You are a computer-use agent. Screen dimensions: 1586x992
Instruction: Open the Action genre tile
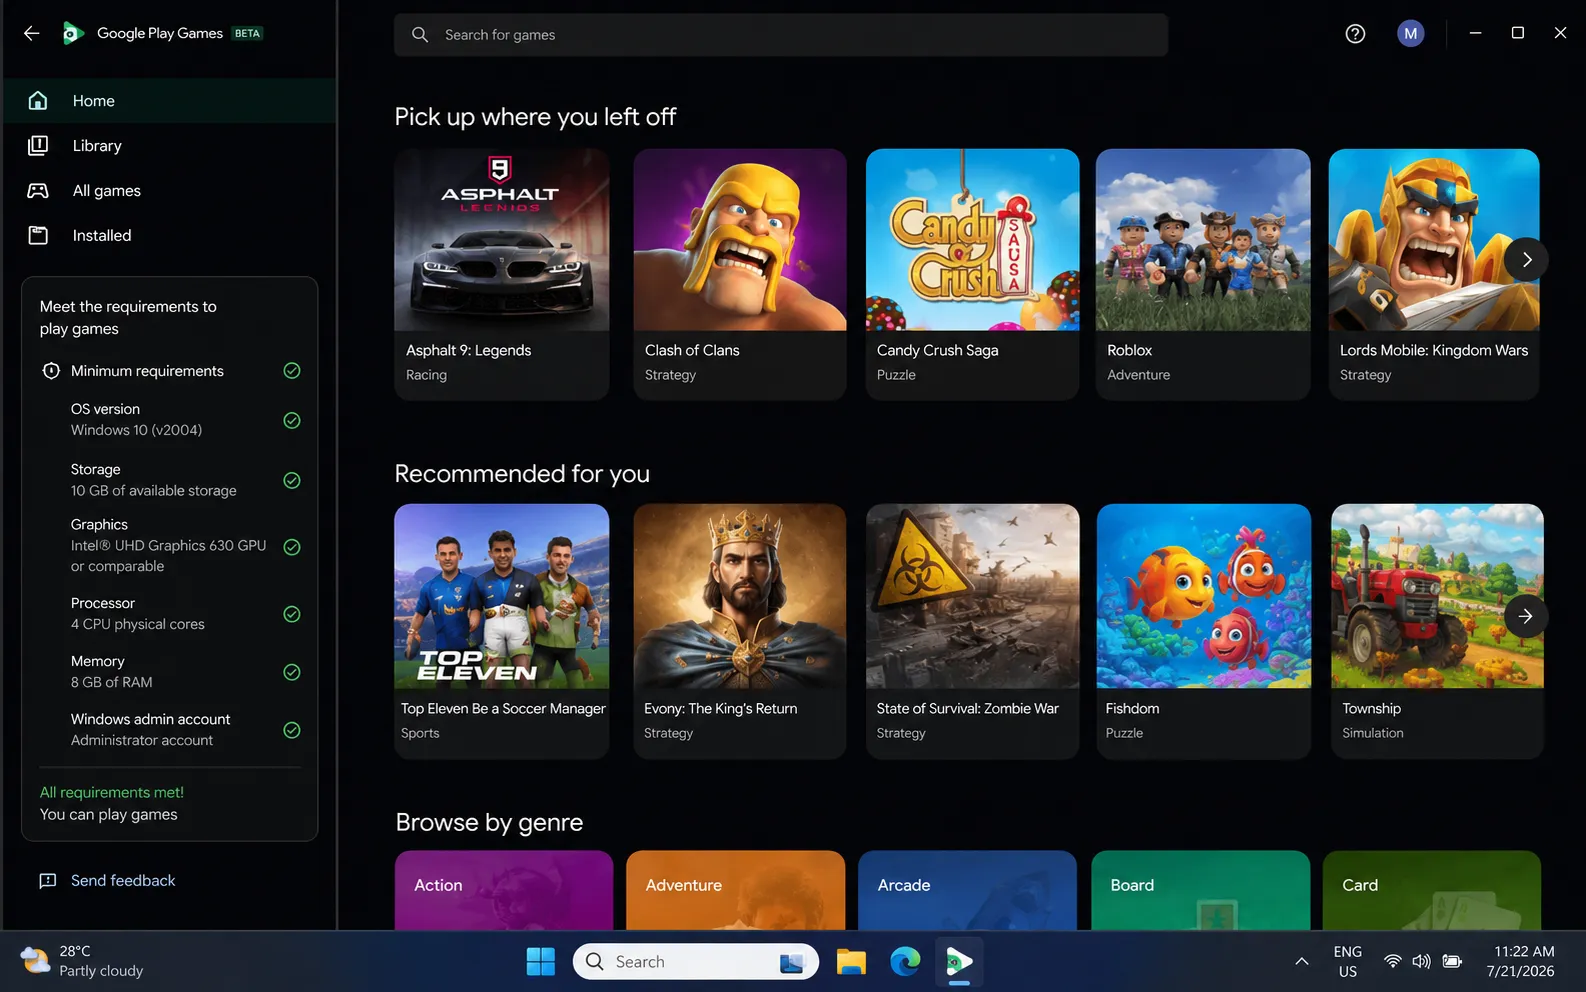tap(504, 890)
